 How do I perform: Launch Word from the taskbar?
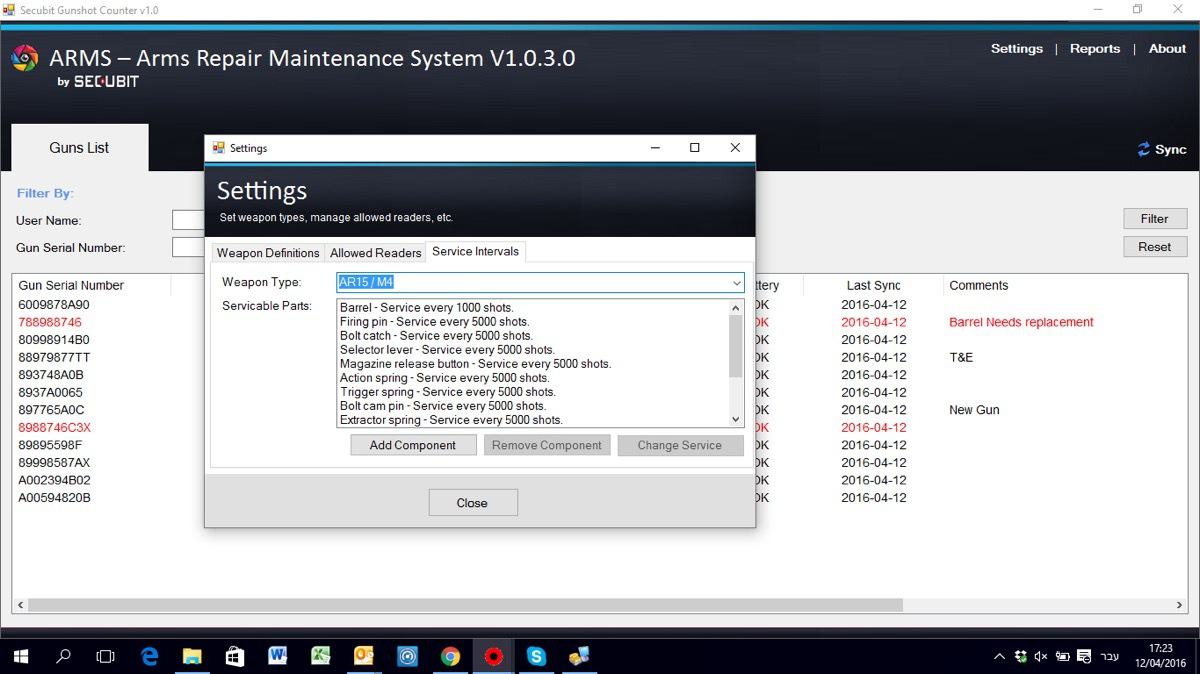[x=278, y=656]
